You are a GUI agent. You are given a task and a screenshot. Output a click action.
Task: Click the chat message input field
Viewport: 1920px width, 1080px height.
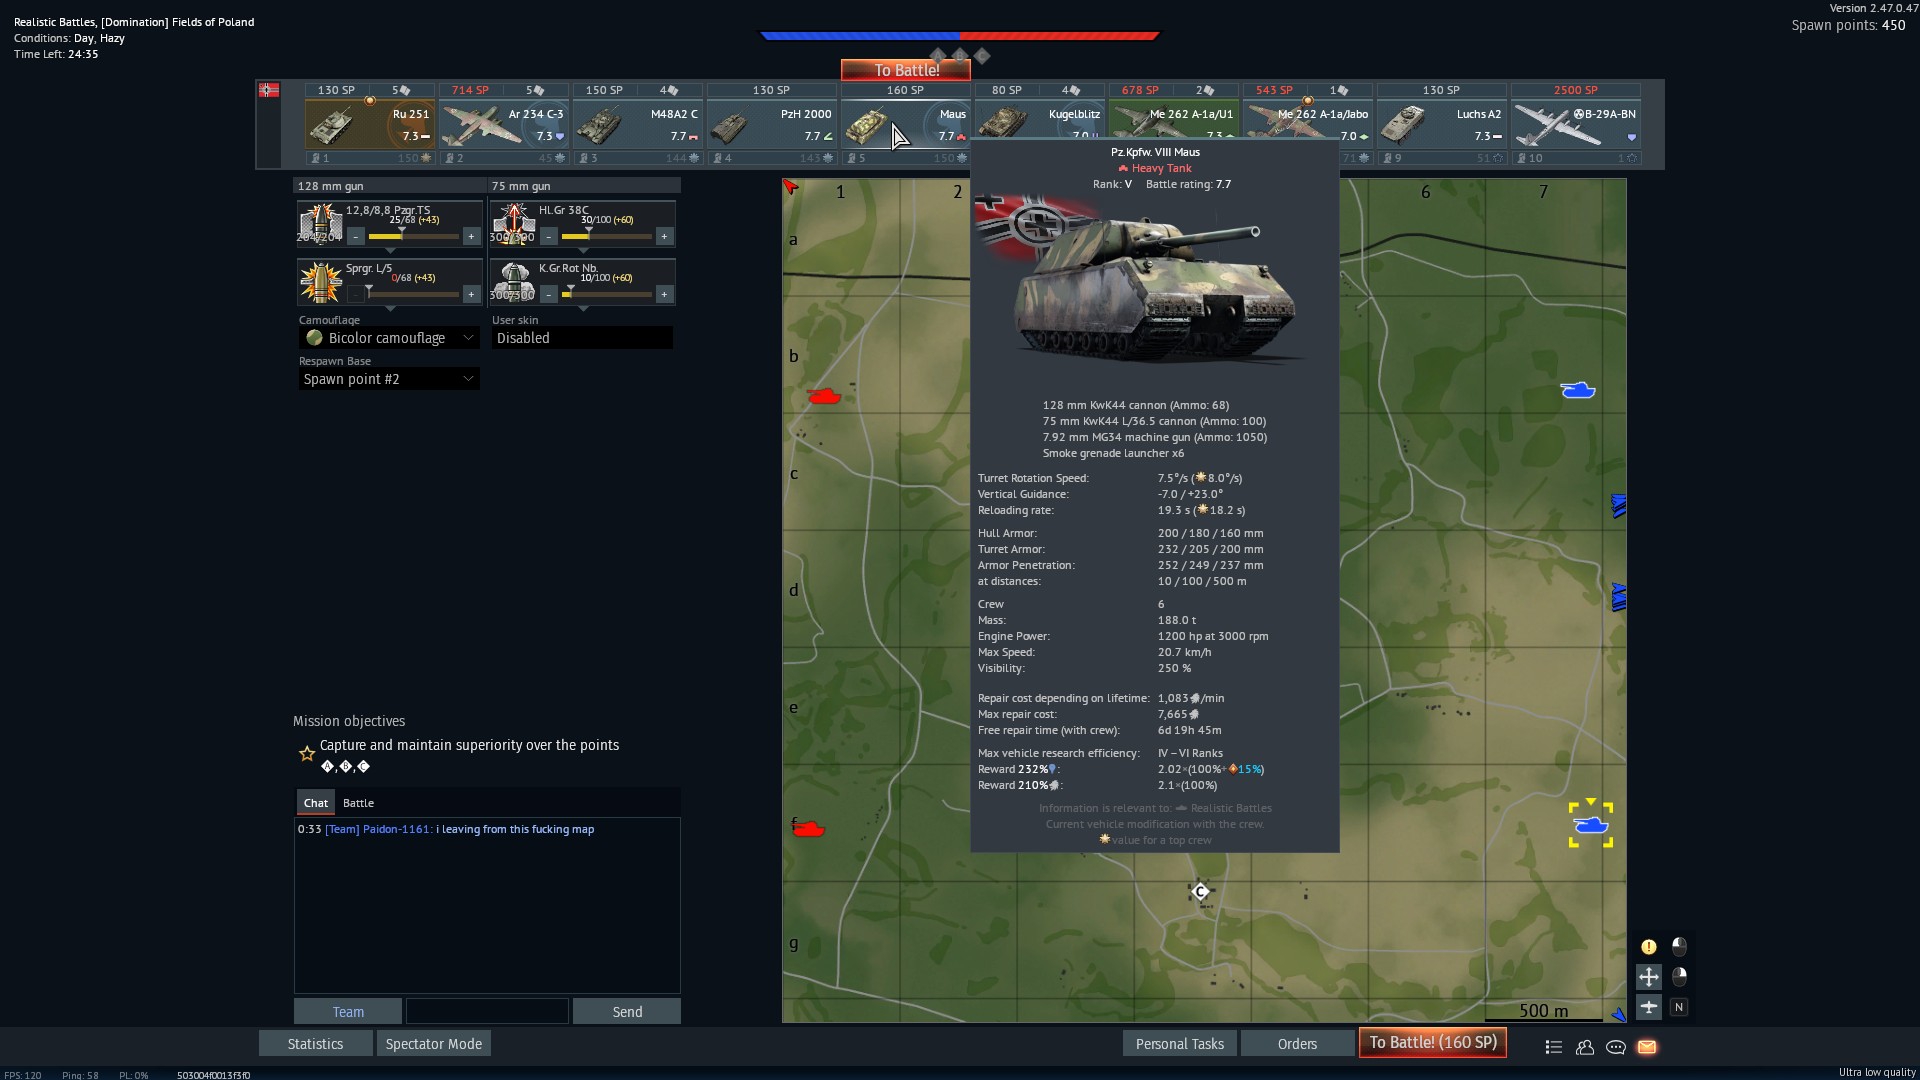pyautogui.click(x=487, y=1012)
